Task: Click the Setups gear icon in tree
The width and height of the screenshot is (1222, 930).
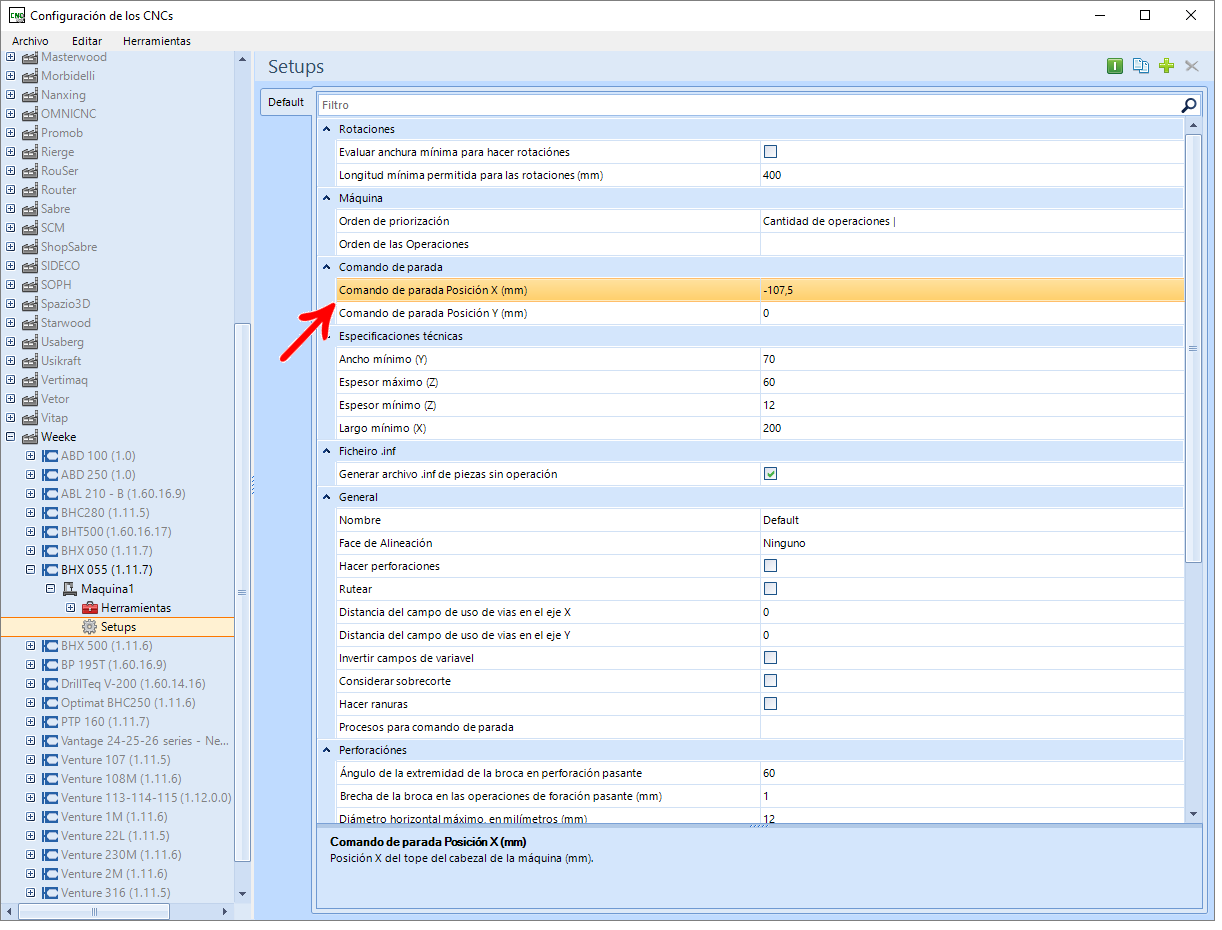Action: pyautogui.click(x=90, y=627)
